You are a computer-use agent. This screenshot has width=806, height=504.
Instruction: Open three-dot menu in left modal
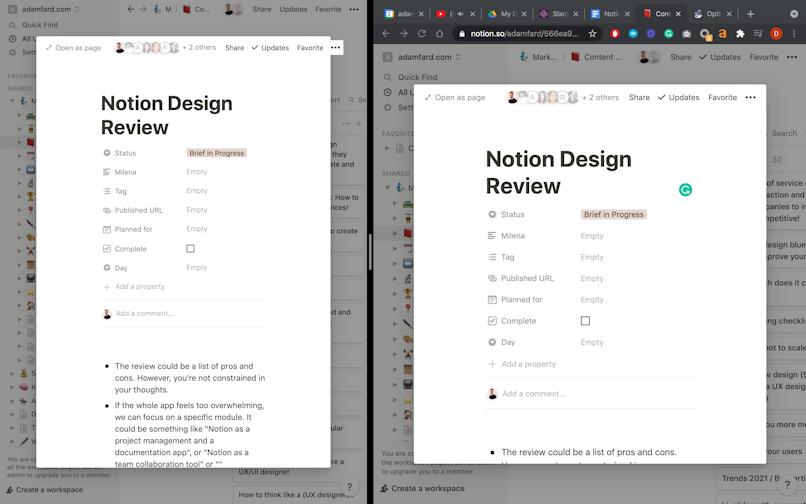click(x=336, y=48)
